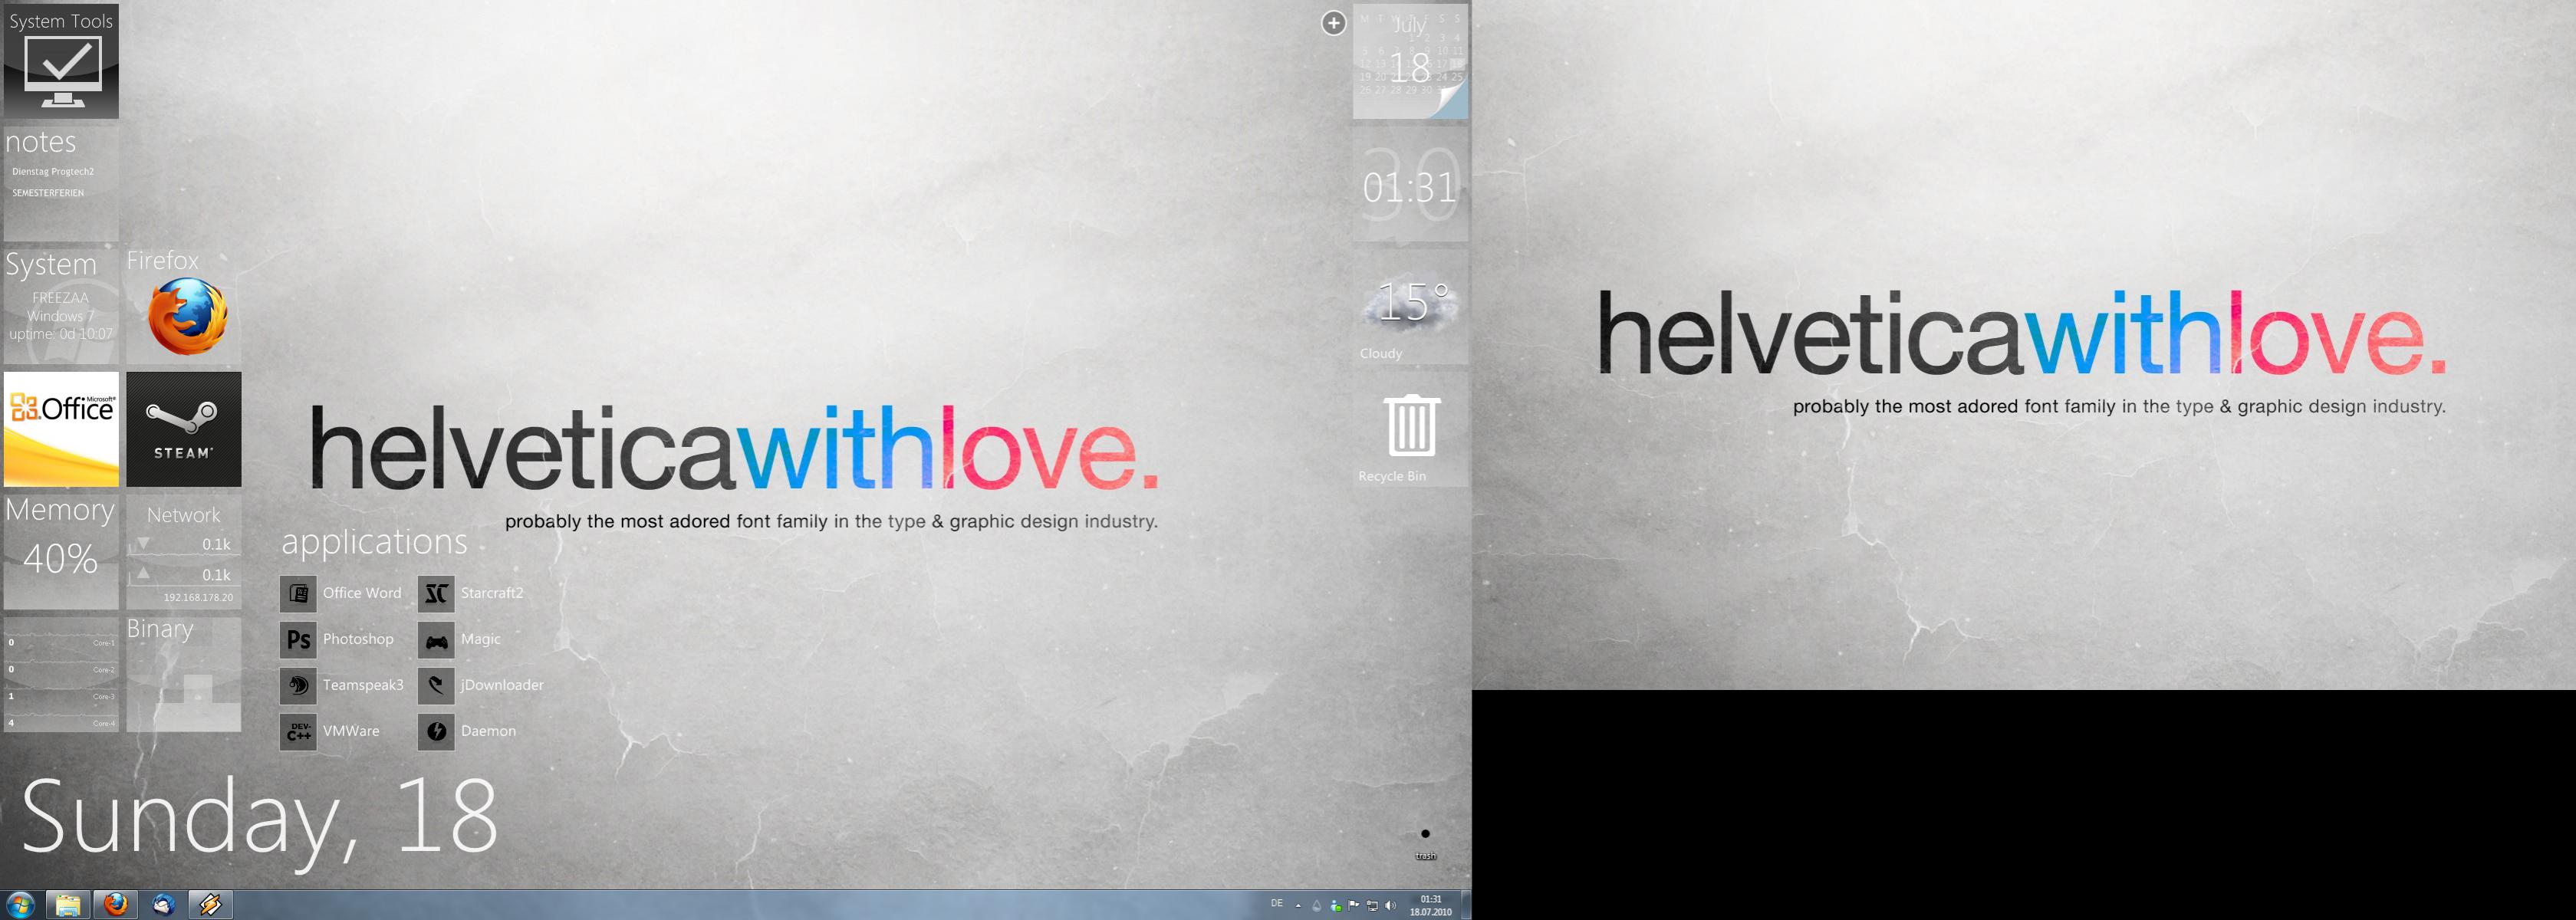Open the Recycle Bin widget
2576x920 pixels.
[x=1411, y=427]
